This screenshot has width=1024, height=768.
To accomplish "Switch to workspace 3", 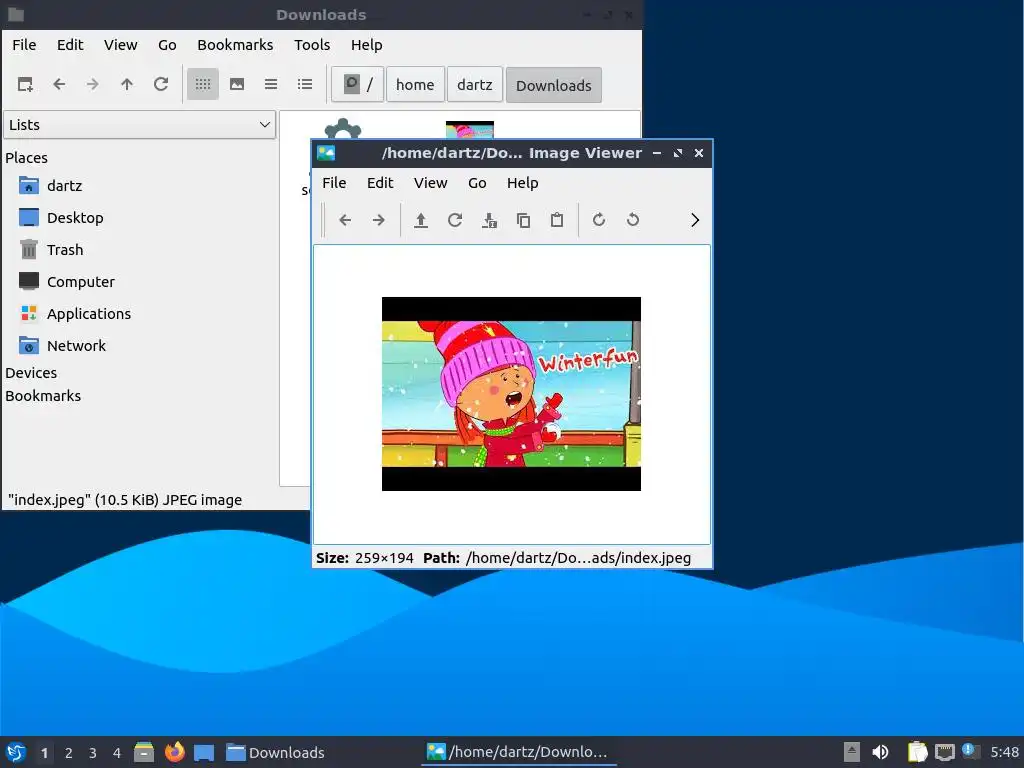I will (x=93, y=753).
